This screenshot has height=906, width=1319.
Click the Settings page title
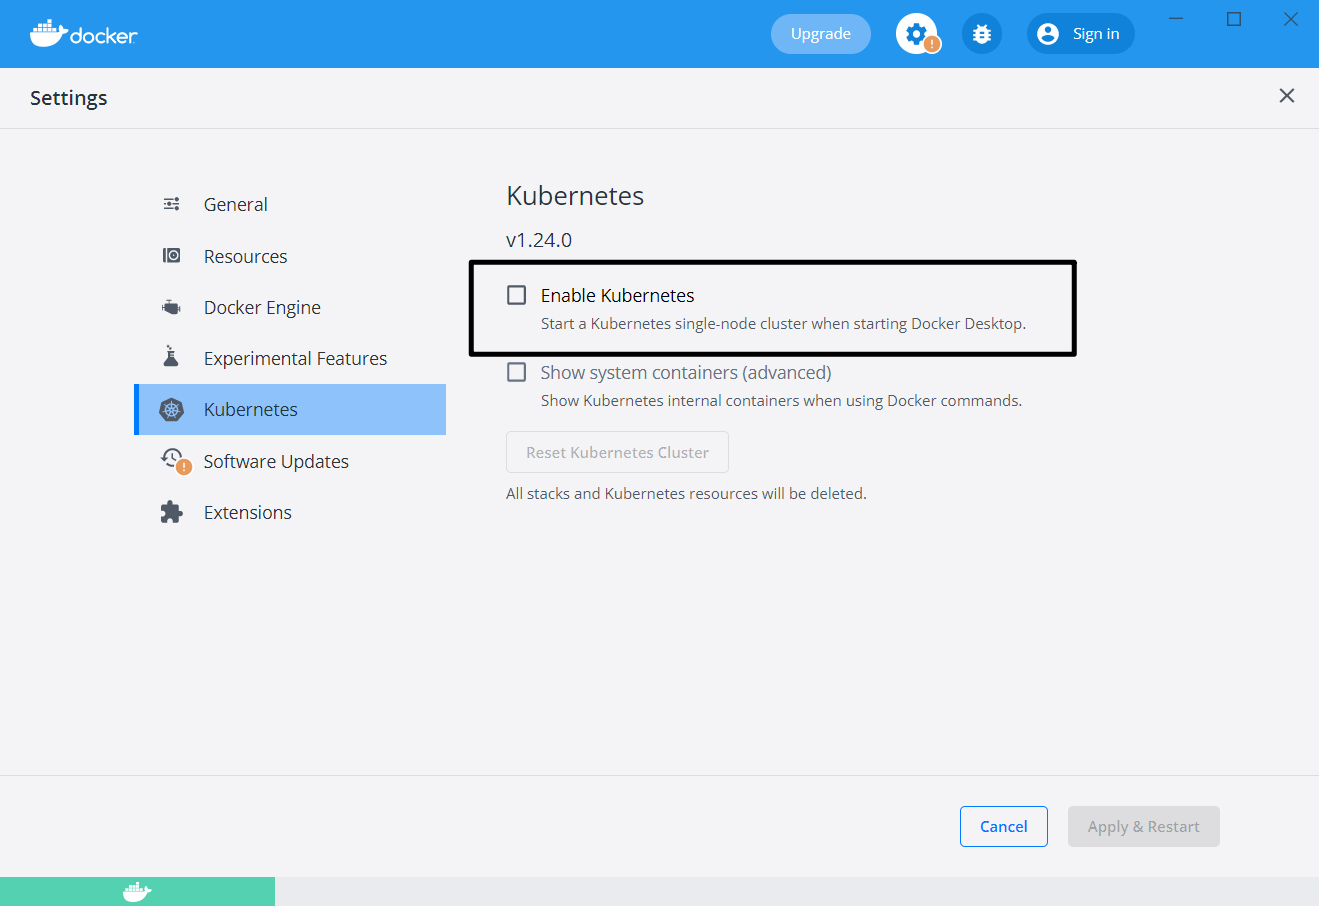point(69,98)
